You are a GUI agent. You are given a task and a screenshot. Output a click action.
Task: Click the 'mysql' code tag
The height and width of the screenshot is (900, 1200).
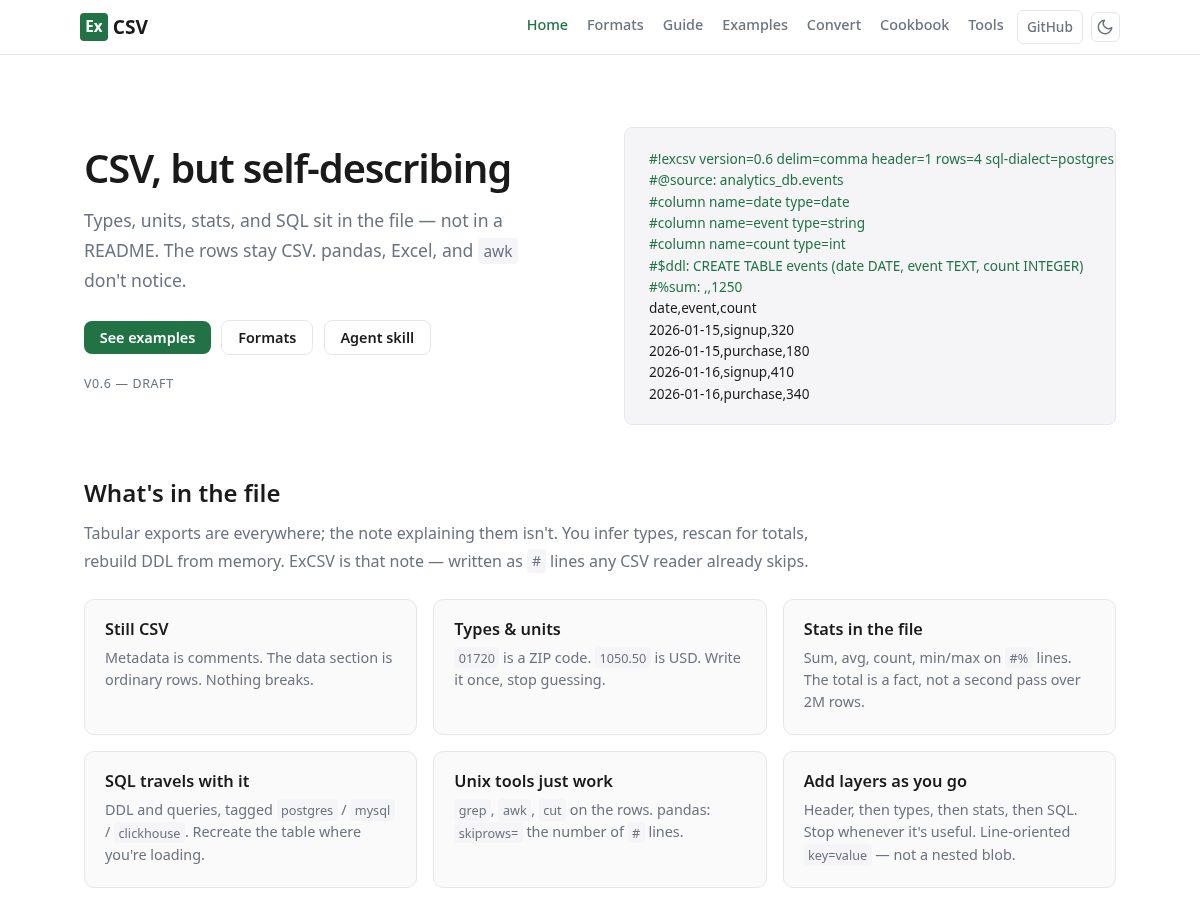click(x=373, y=811)
